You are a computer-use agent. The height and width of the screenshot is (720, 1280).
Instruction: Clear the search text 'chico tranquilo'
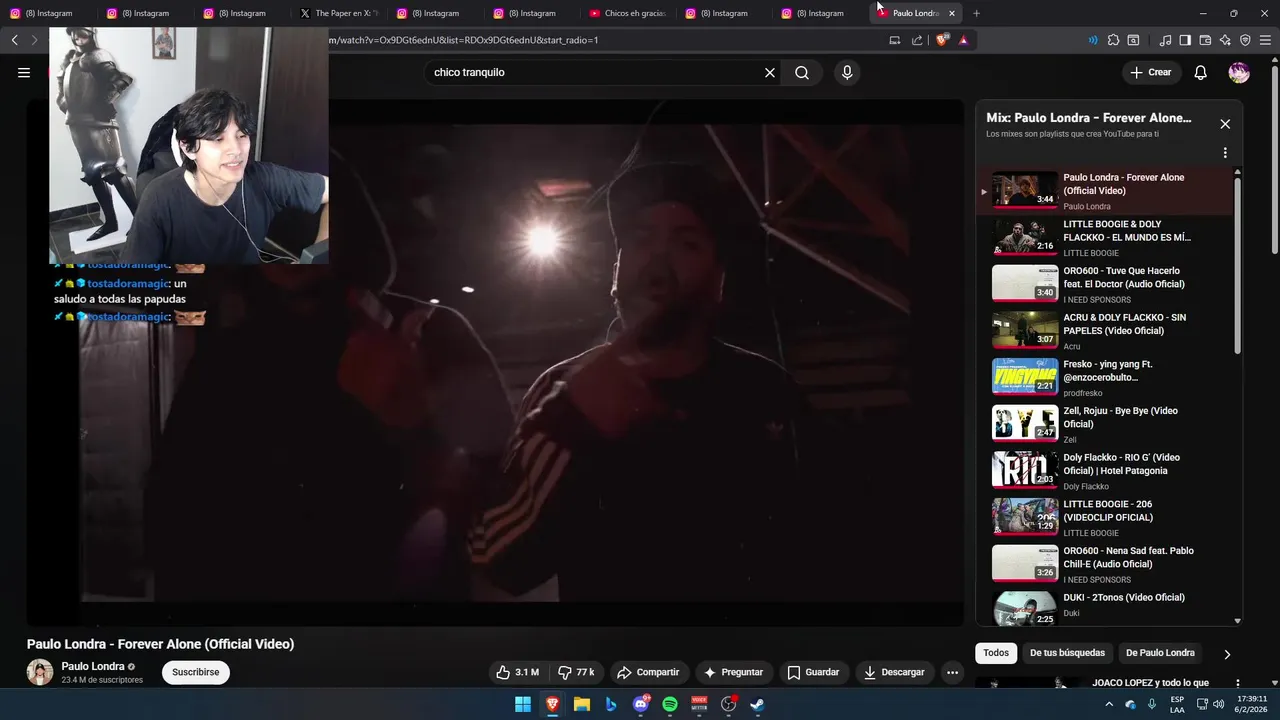[770, 72]
